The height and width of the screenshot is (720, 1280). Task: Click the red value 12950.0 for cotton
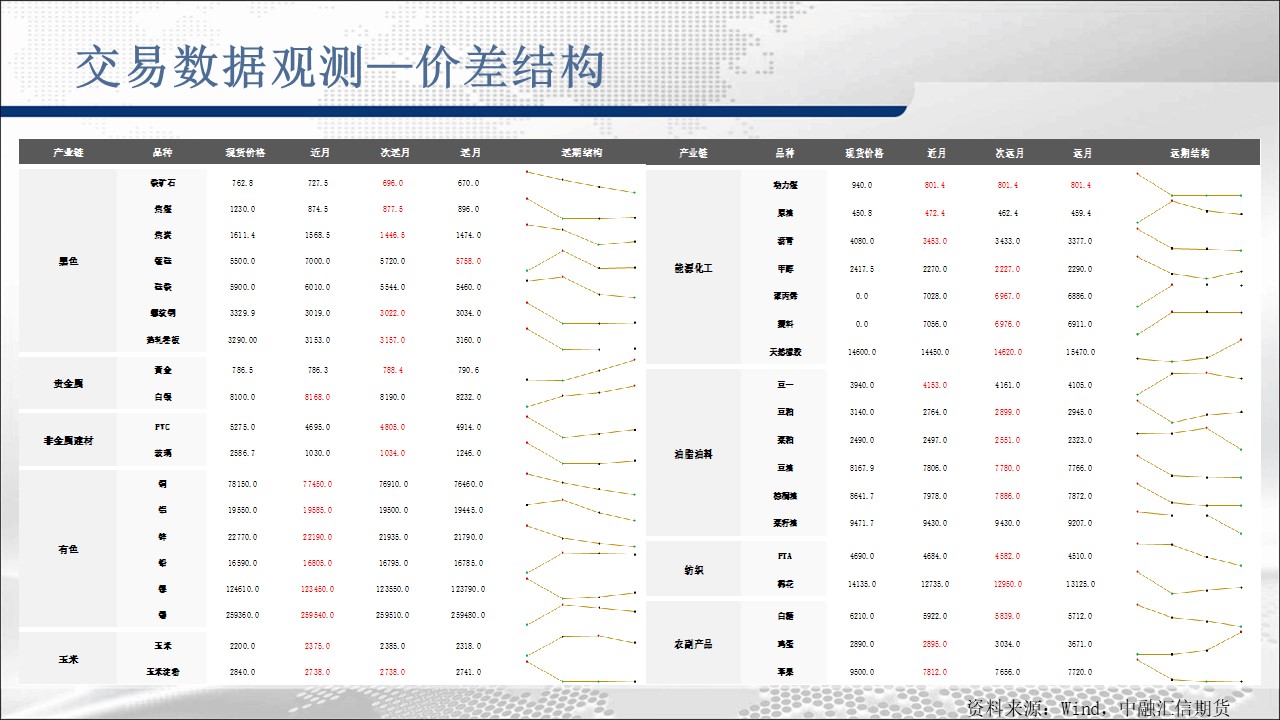1008,584
